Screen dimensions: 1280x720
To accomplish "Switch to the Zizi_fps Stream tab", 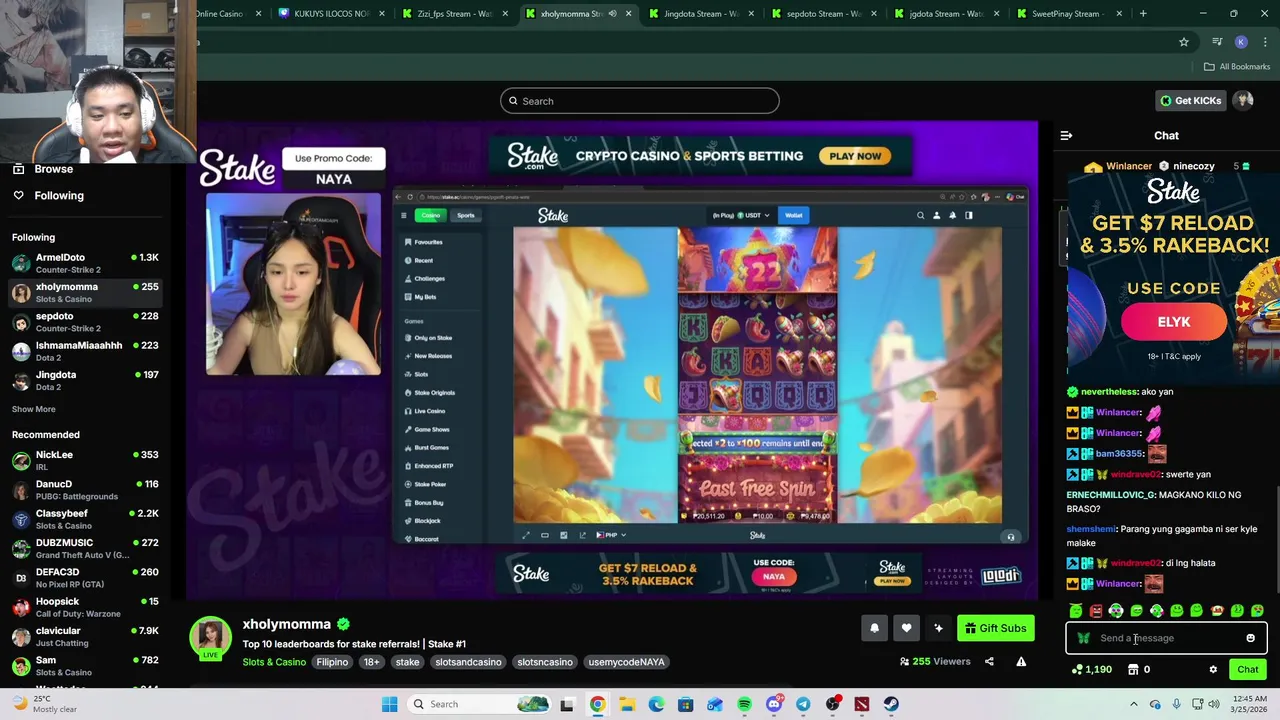I will 456,14.
